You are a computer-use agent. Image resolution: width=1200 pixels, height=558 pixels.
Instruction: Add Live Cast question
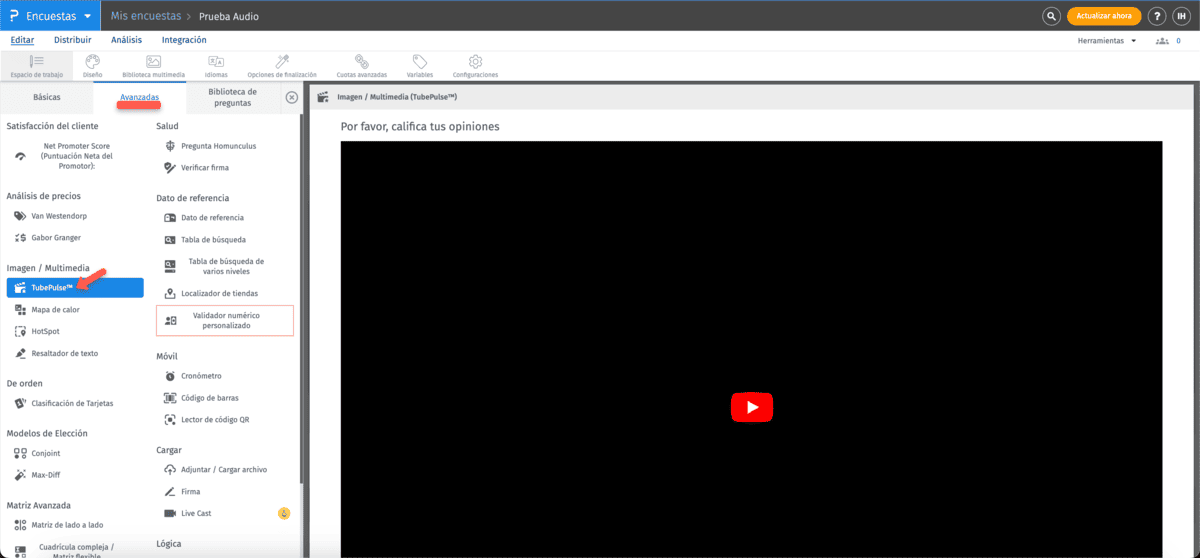point(196,514)
